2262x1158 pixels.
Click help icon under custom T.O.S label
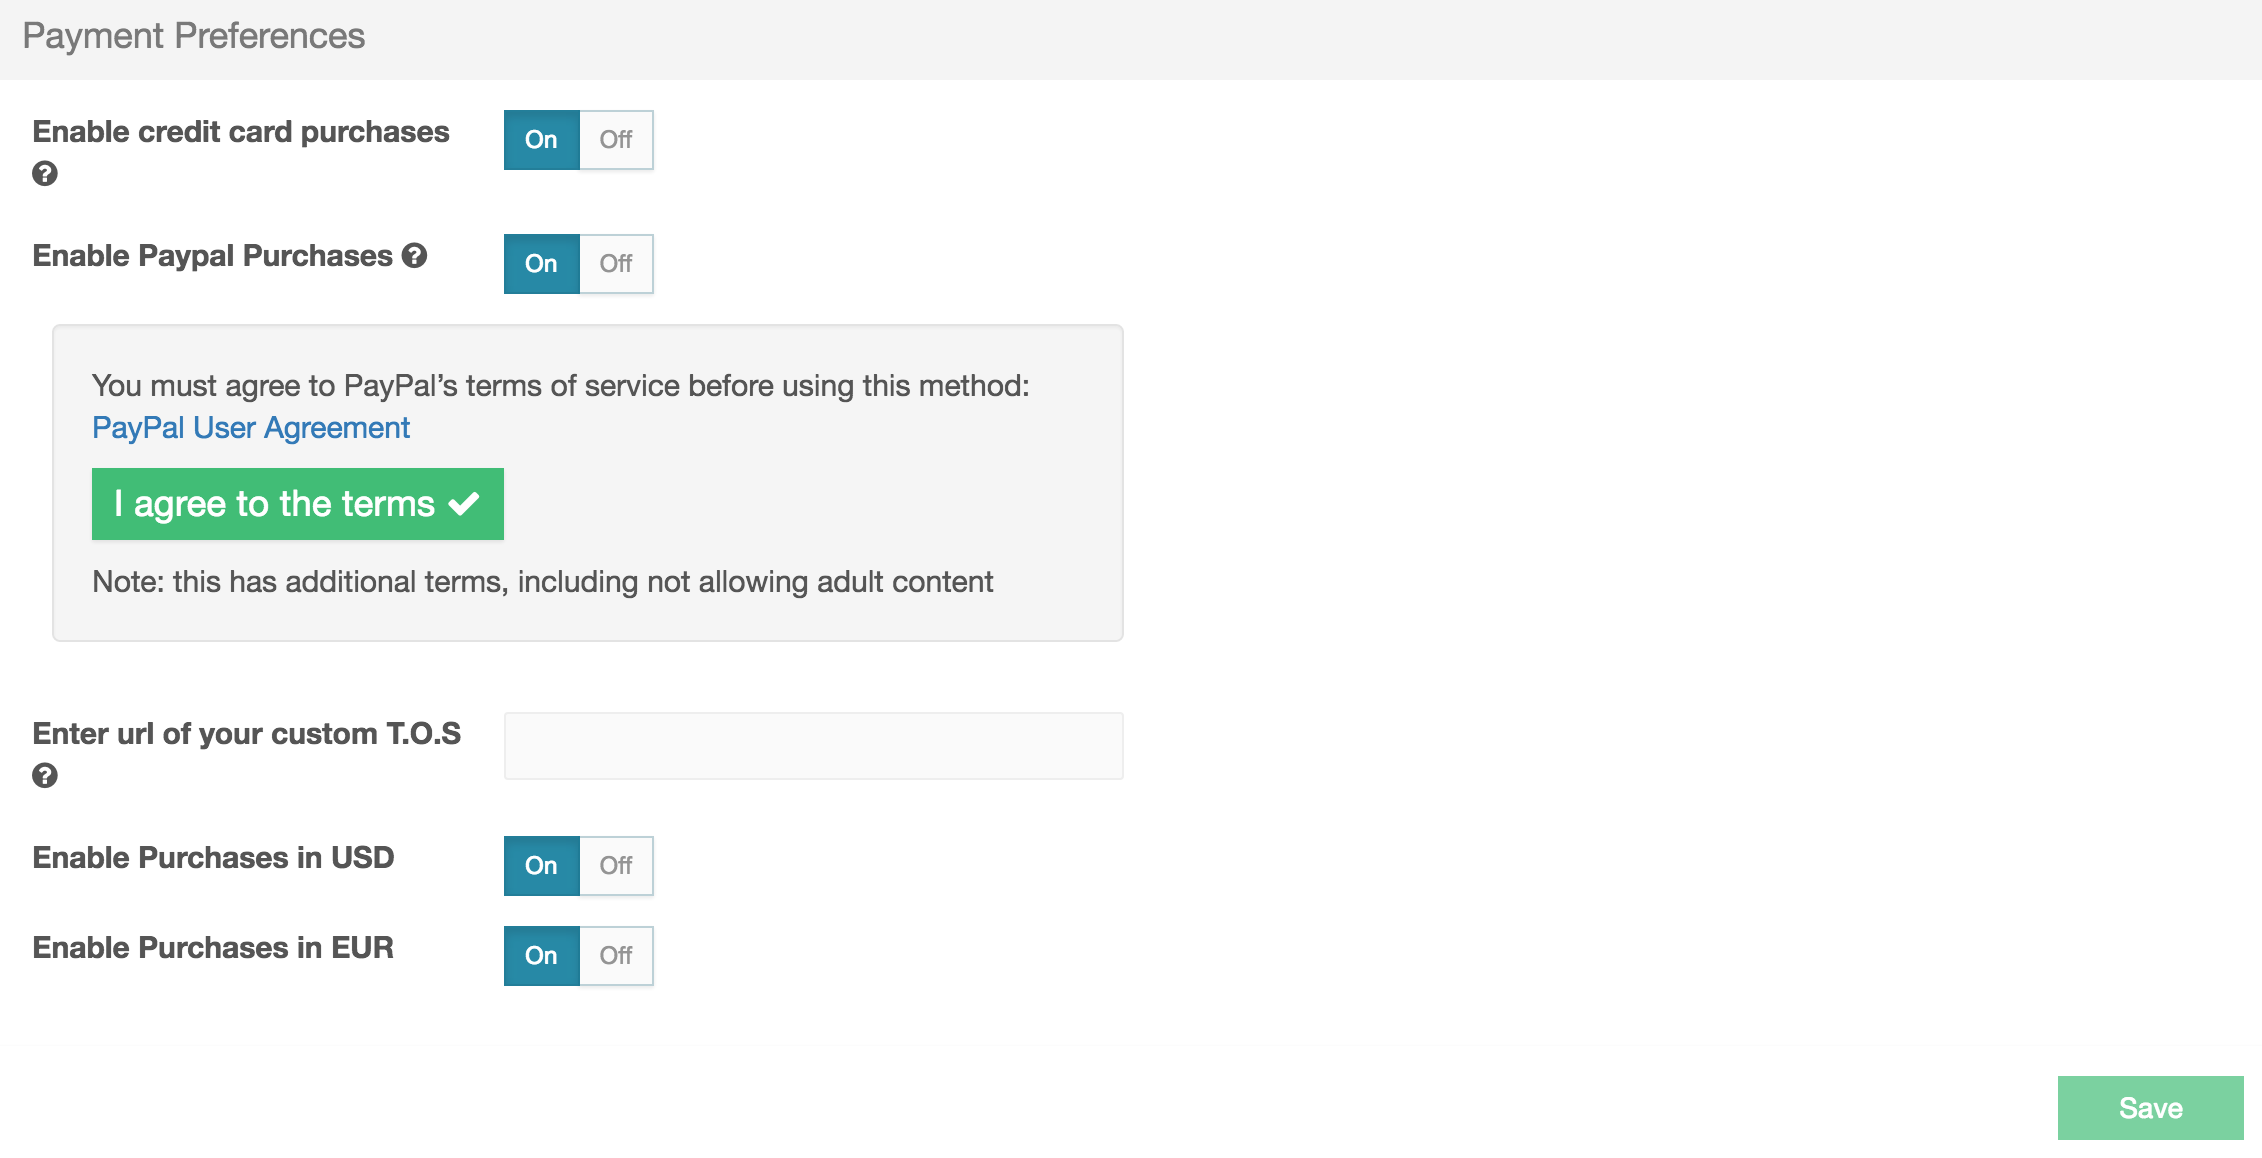(45, 776)
